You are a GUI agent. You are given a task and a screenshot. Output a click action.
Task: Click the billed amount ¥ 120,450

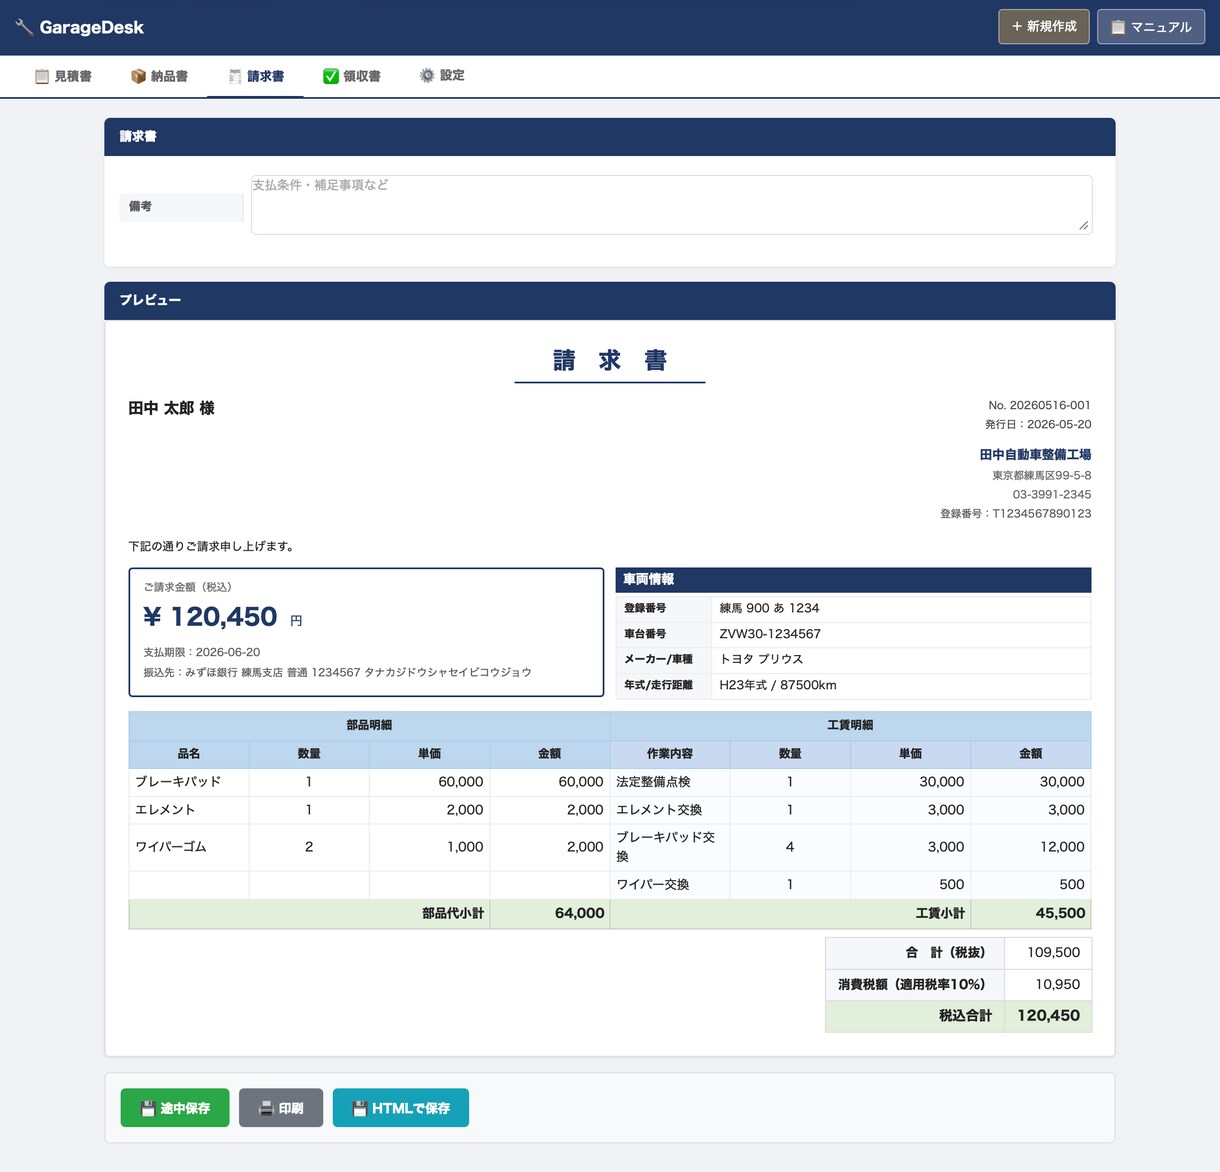pyautogui.click(x=210, y=617)
